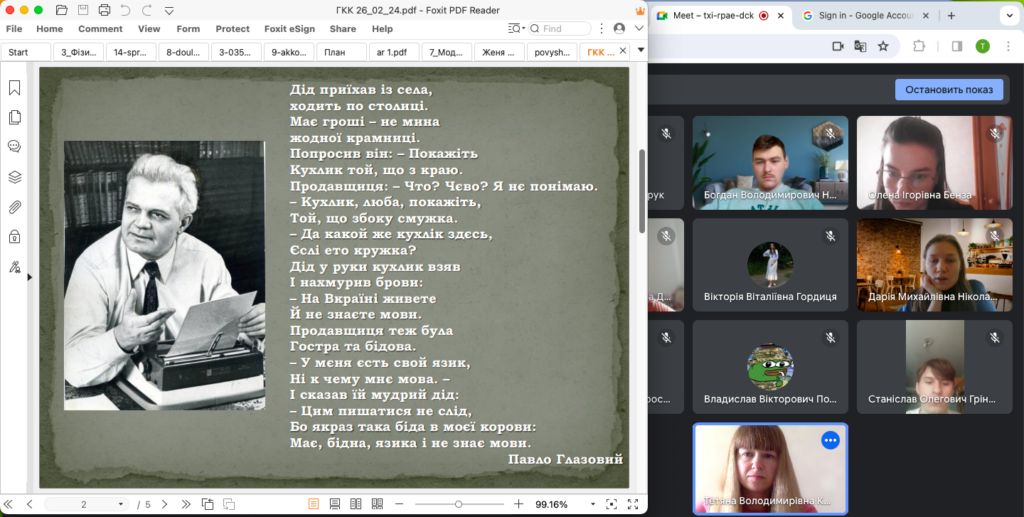Click the Print icon in title bar
This screenshot has width=1024, height=517.
(x=105, y=11)
